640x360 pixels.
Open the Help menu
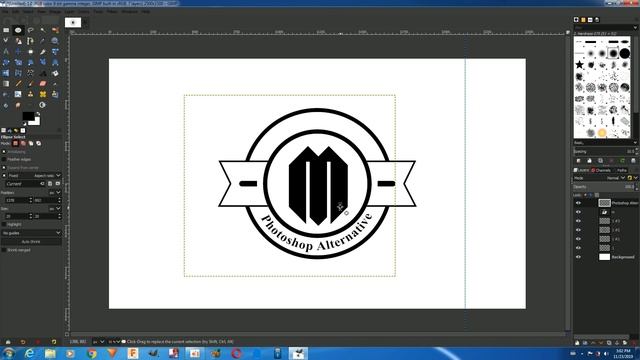146,11
